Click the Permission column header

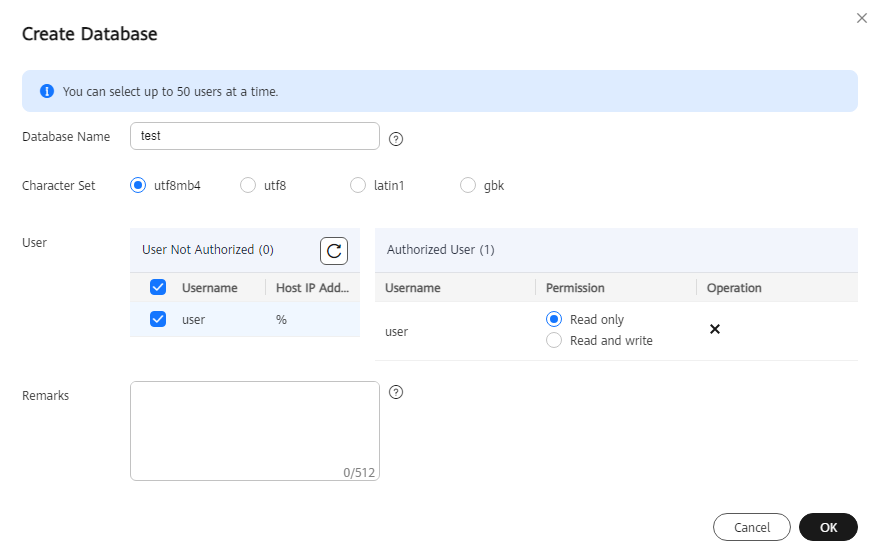tap(575, 288)
